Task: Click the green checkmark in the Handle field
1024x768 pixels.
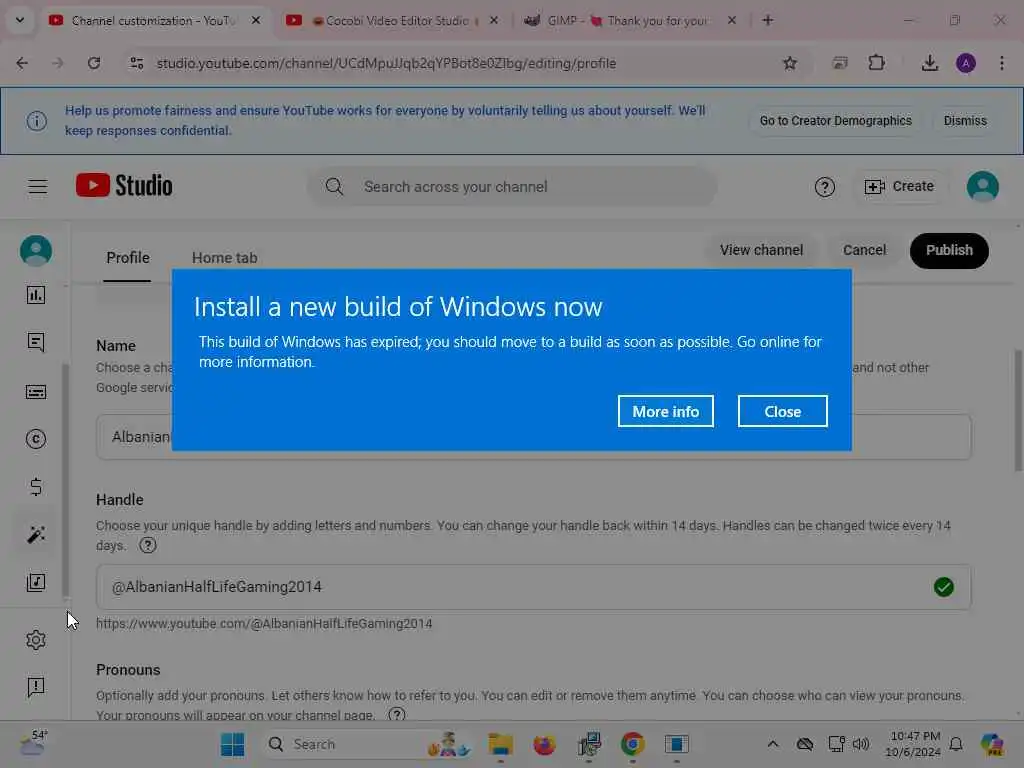Action: 944,587
